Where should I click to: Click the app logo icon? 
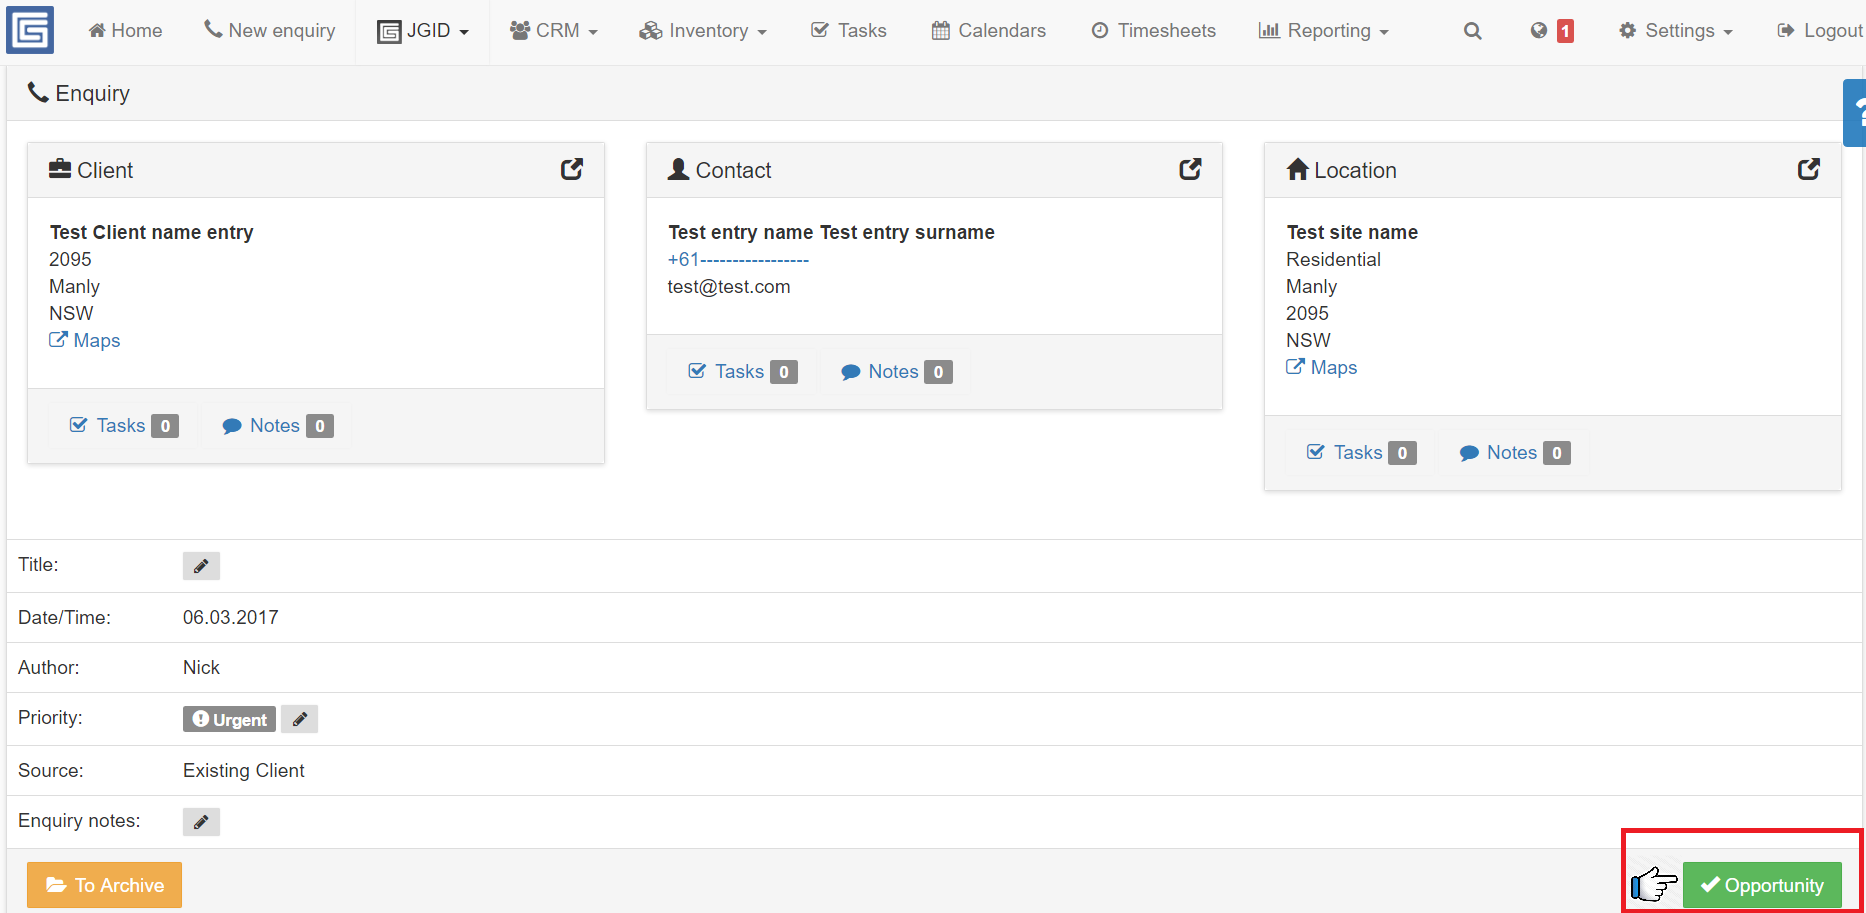click(30, 30)
